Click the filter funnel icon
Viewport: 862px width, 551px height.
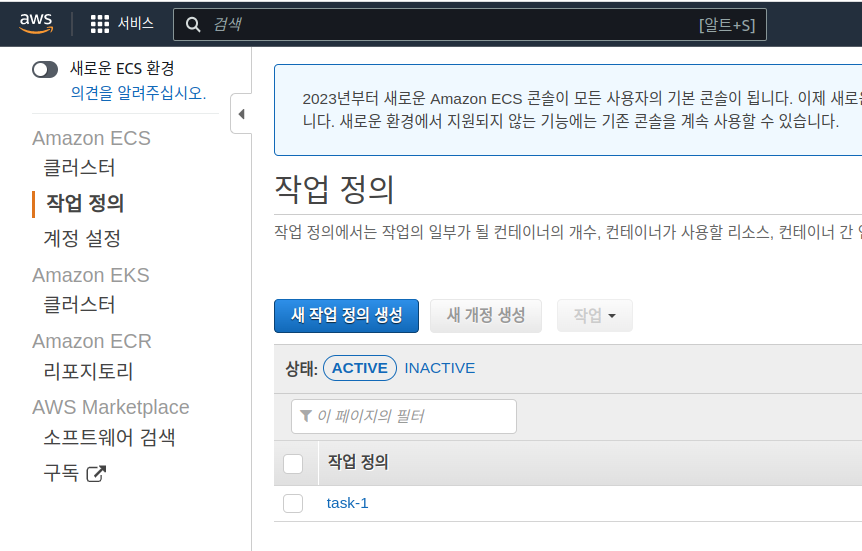pos(306,416)
